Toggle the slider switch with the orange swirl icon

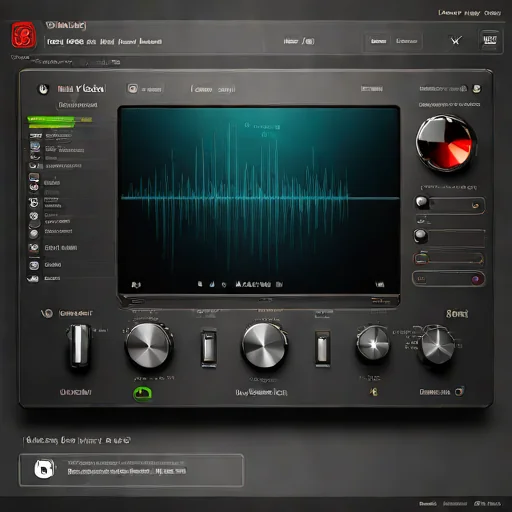[450, 204]
